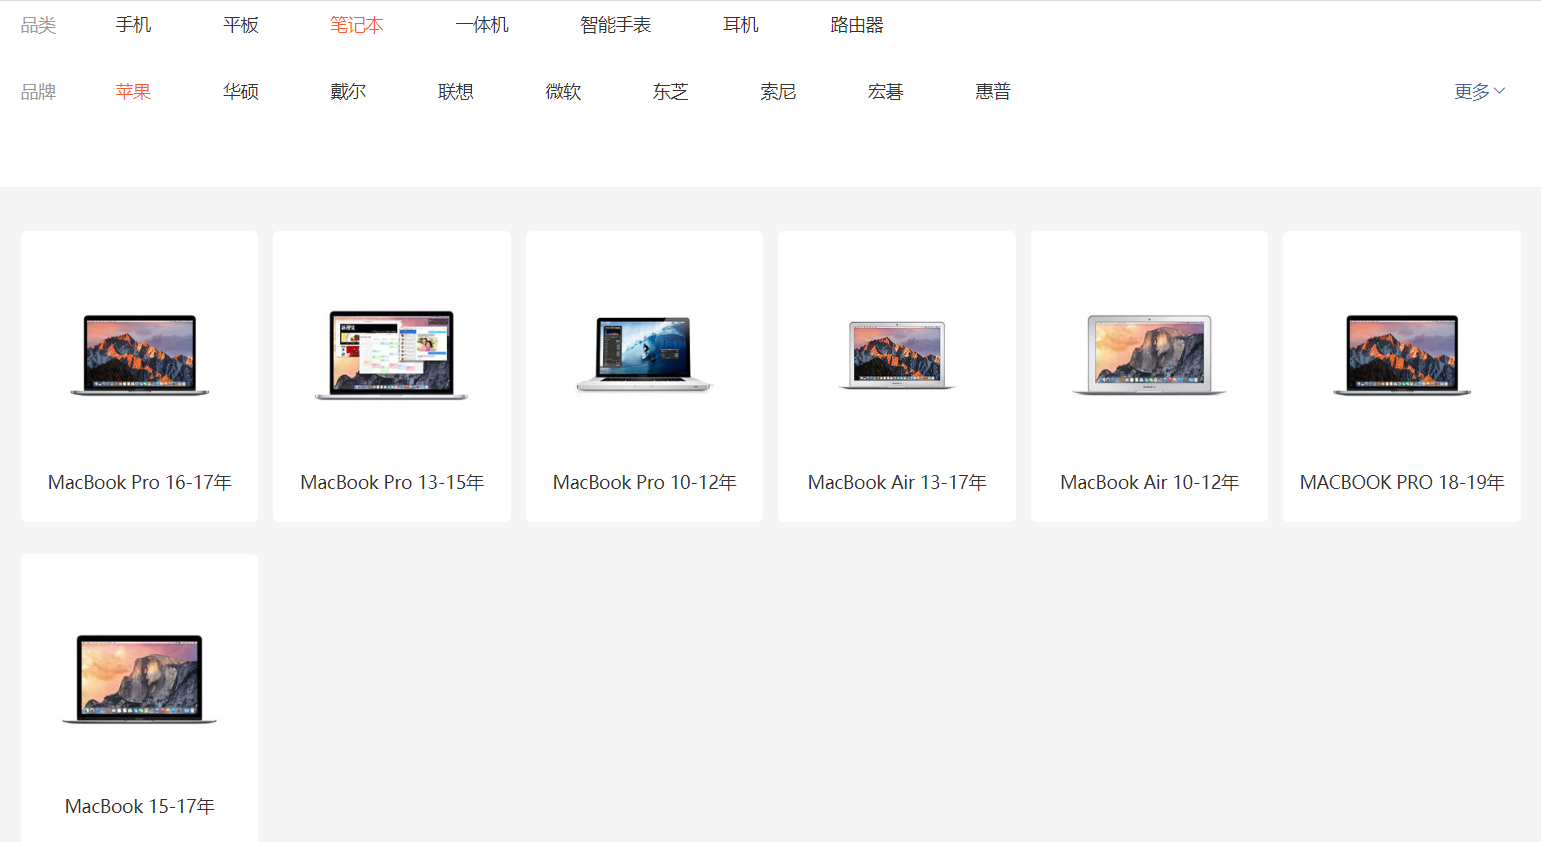Select MacBook Pro 10-12年 laptop thumbnail
The height and width of the screenshot is (842, 1541).
pyautogui.click(x=644, y=355)
